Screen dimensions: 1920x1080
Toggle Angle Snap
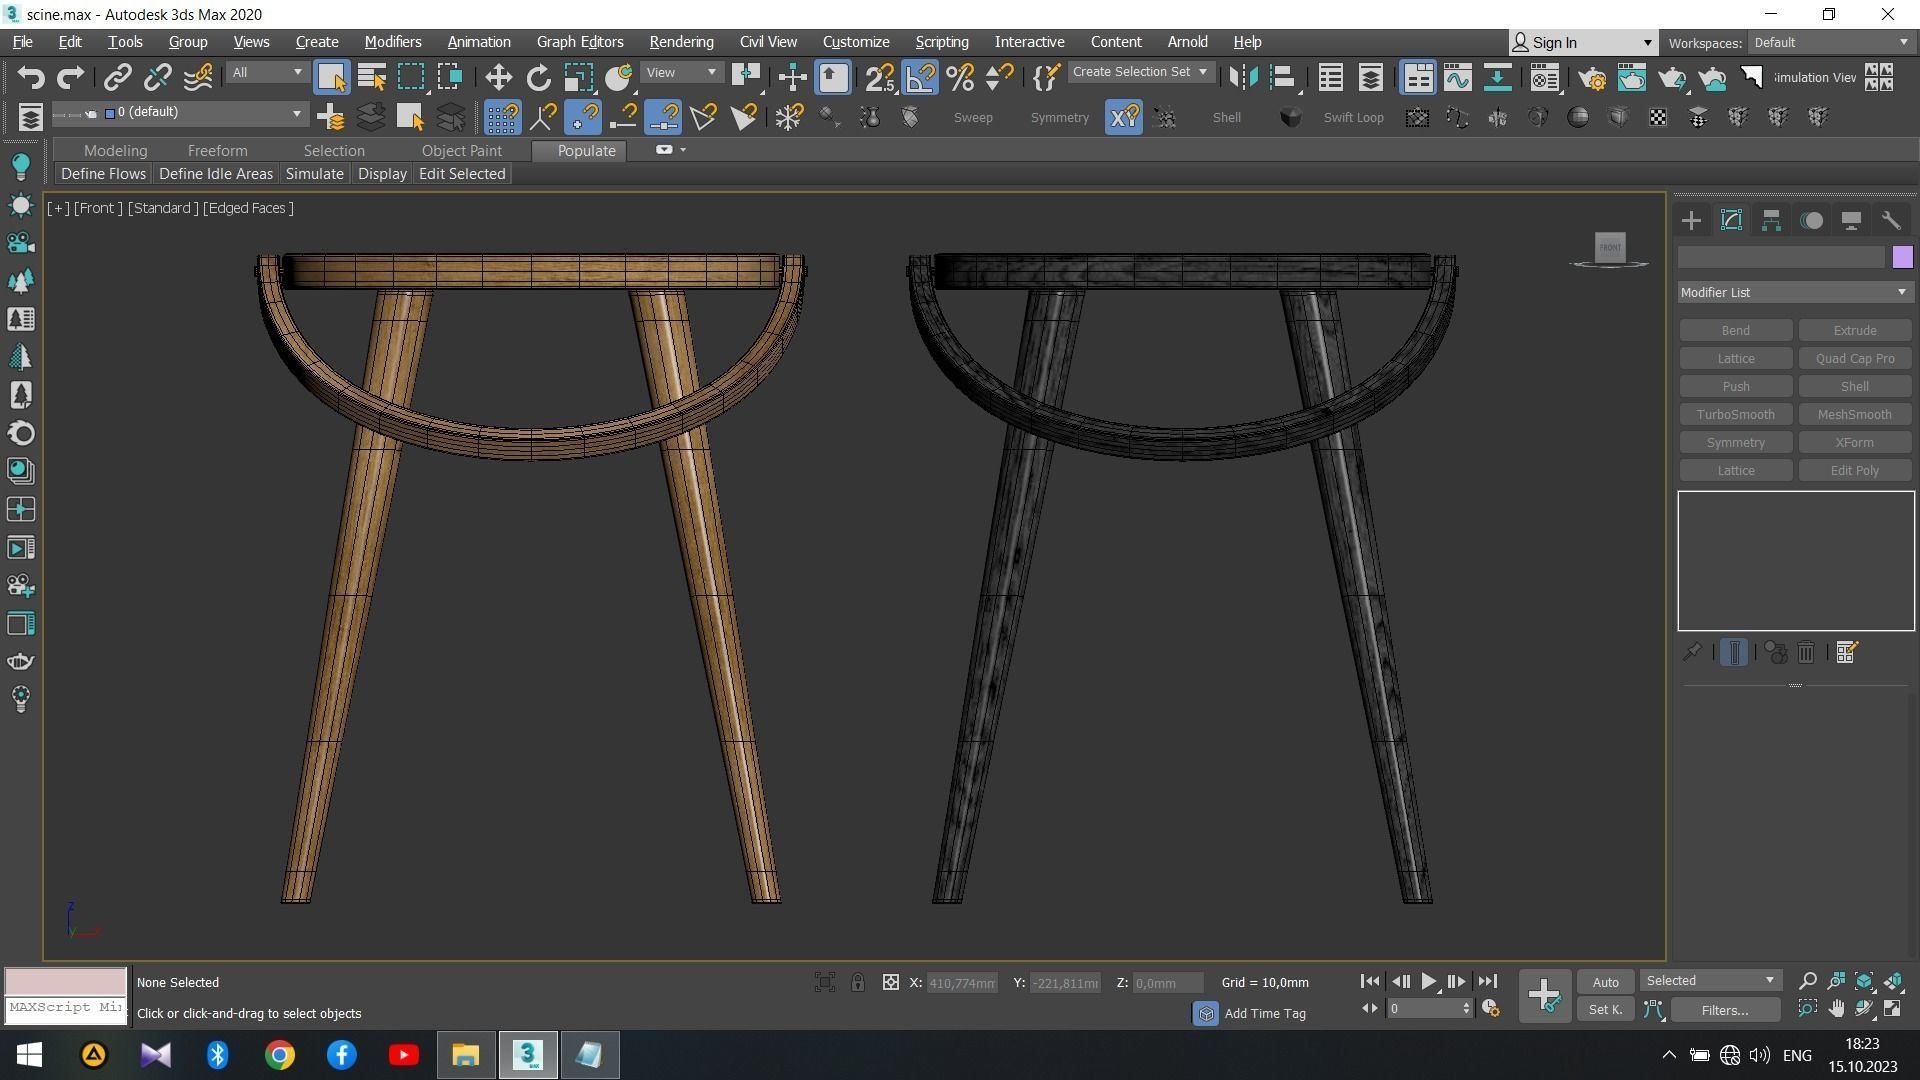[920, 77]
